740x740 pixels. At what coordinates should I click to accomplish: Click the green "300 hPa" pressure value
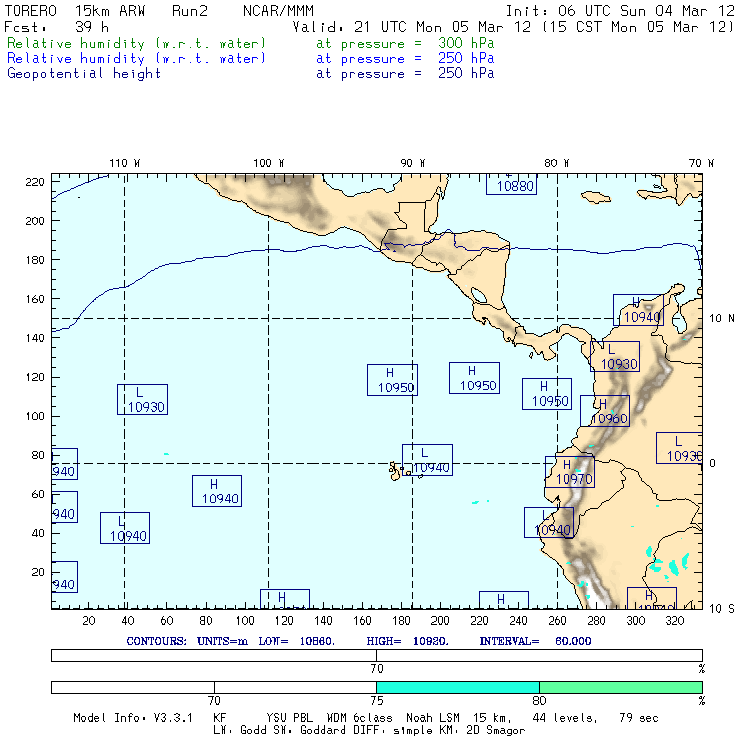466,43
